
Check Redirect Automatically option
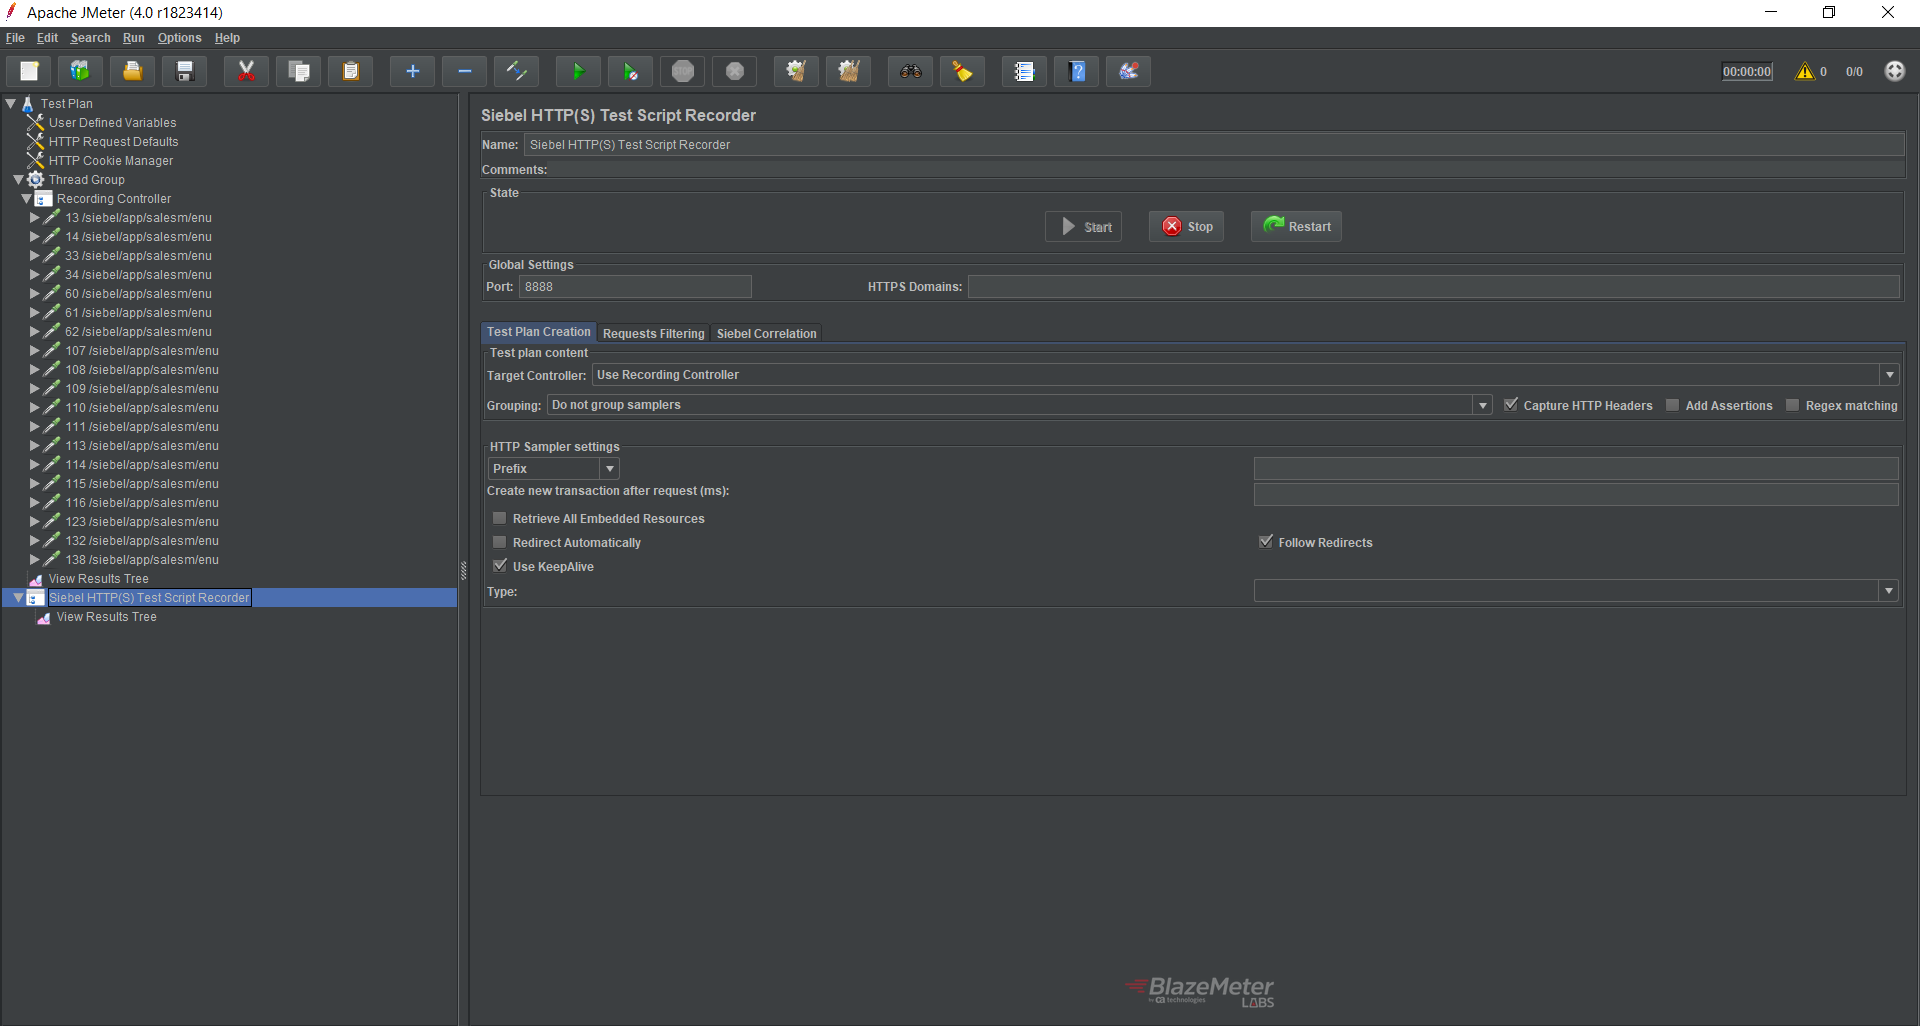pos(499,542)
